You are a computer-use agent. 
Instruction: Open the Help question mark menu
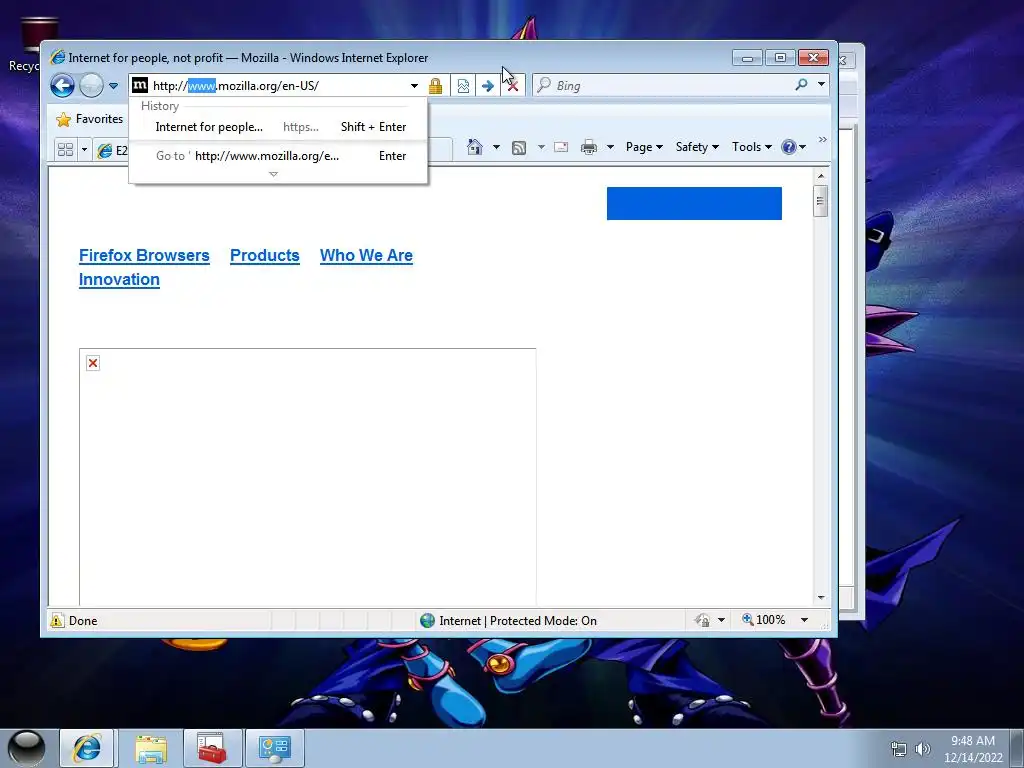[793, 147]
